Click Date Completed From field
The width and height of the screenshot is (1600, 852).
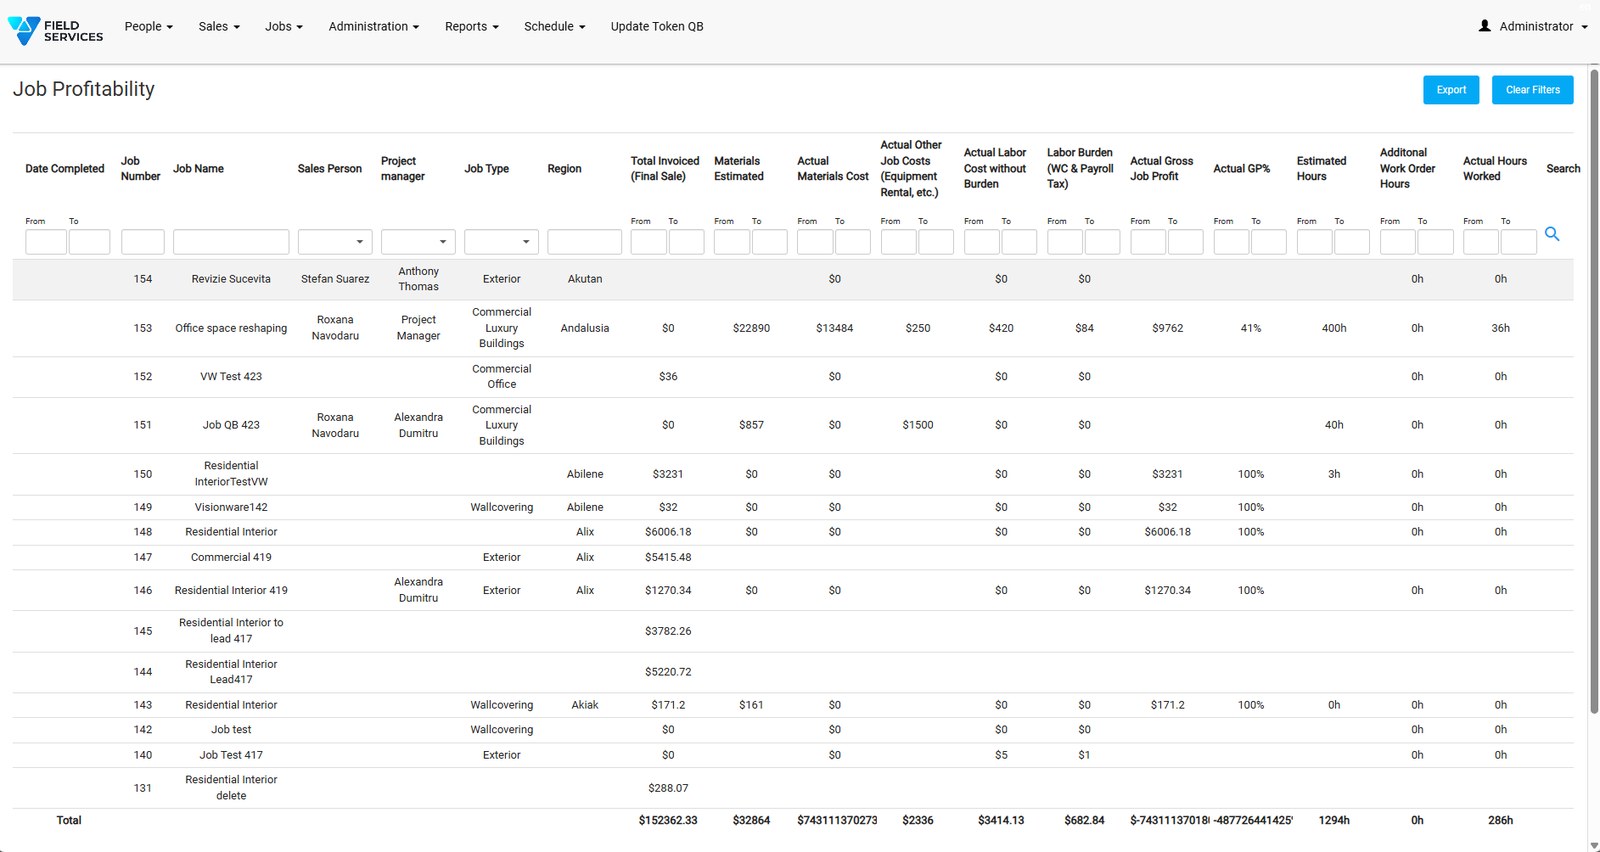coord(46,241)
